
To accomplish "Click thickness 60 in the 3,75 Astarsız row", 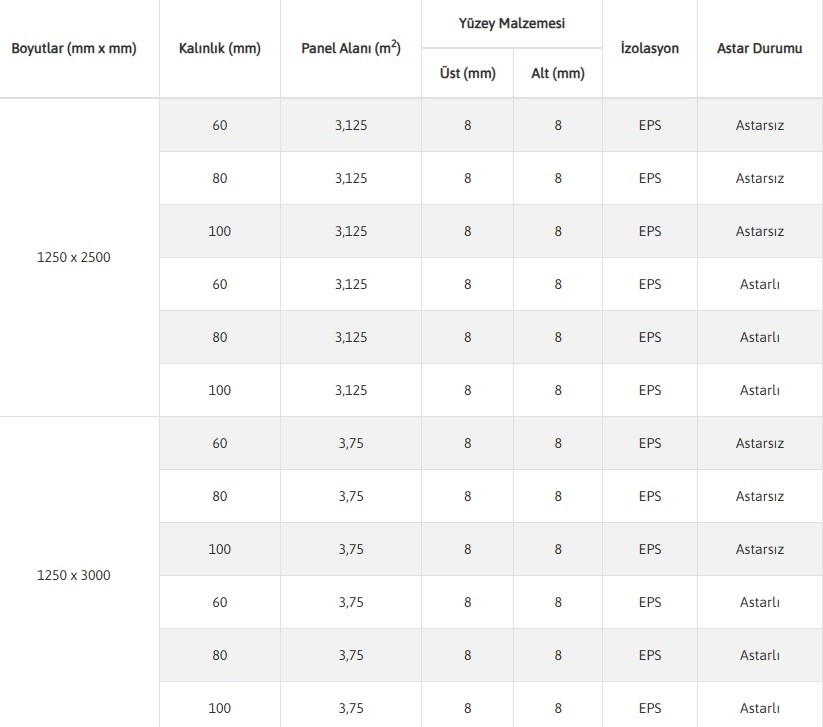I will (219, 443).
